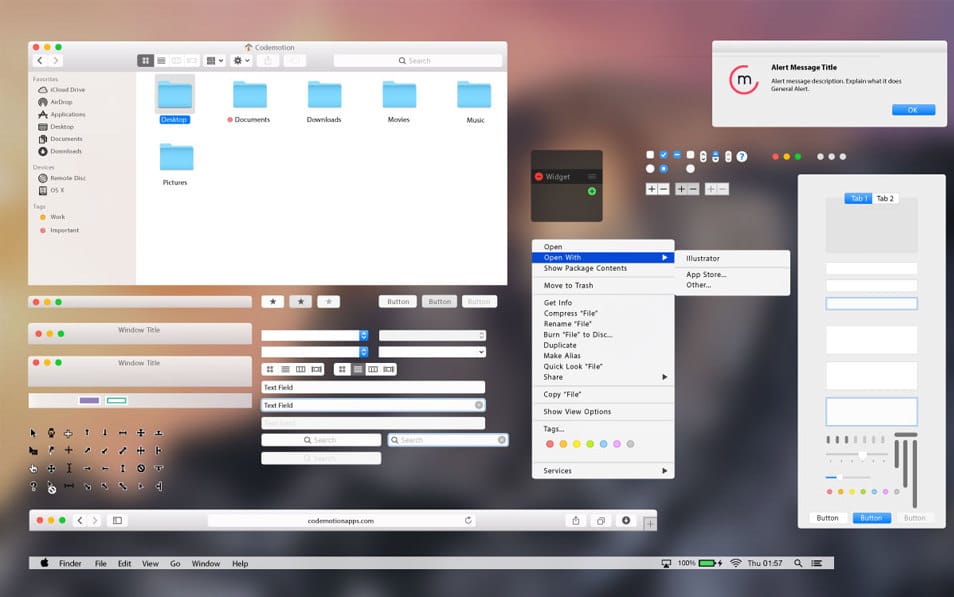The height and width of the screenshot is (597, 954).
Task: Select the filled blue radio button
Action: (x=664, y=168)
